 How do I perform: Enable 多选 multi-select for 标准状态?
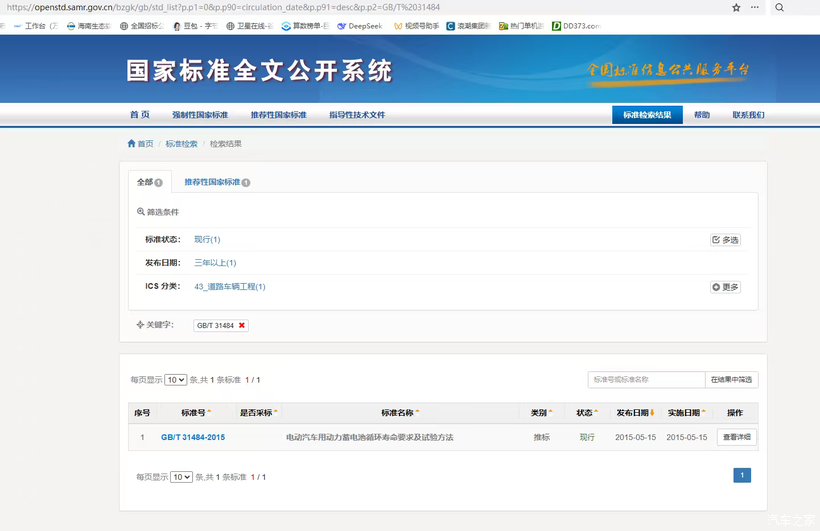725,240
